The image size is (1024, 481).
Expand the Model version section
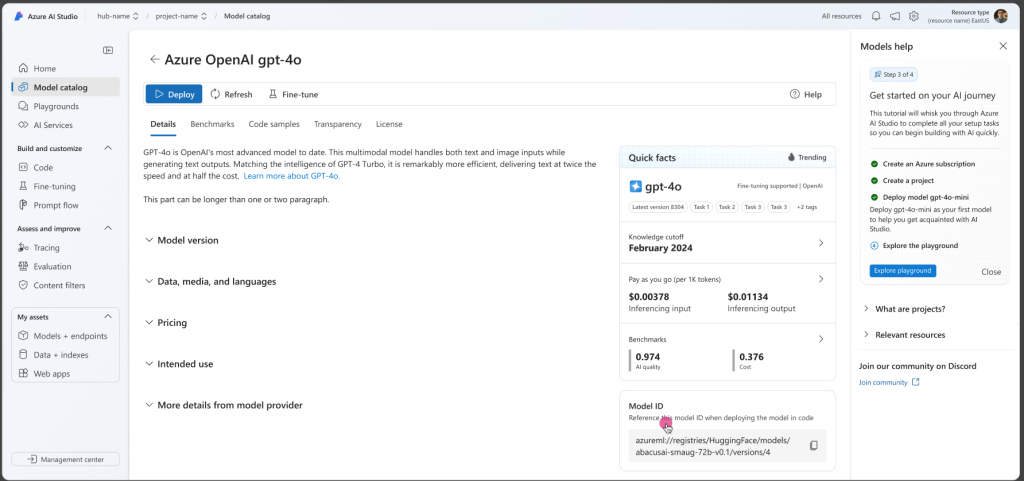pyautogui.click(x=182, y=240)
